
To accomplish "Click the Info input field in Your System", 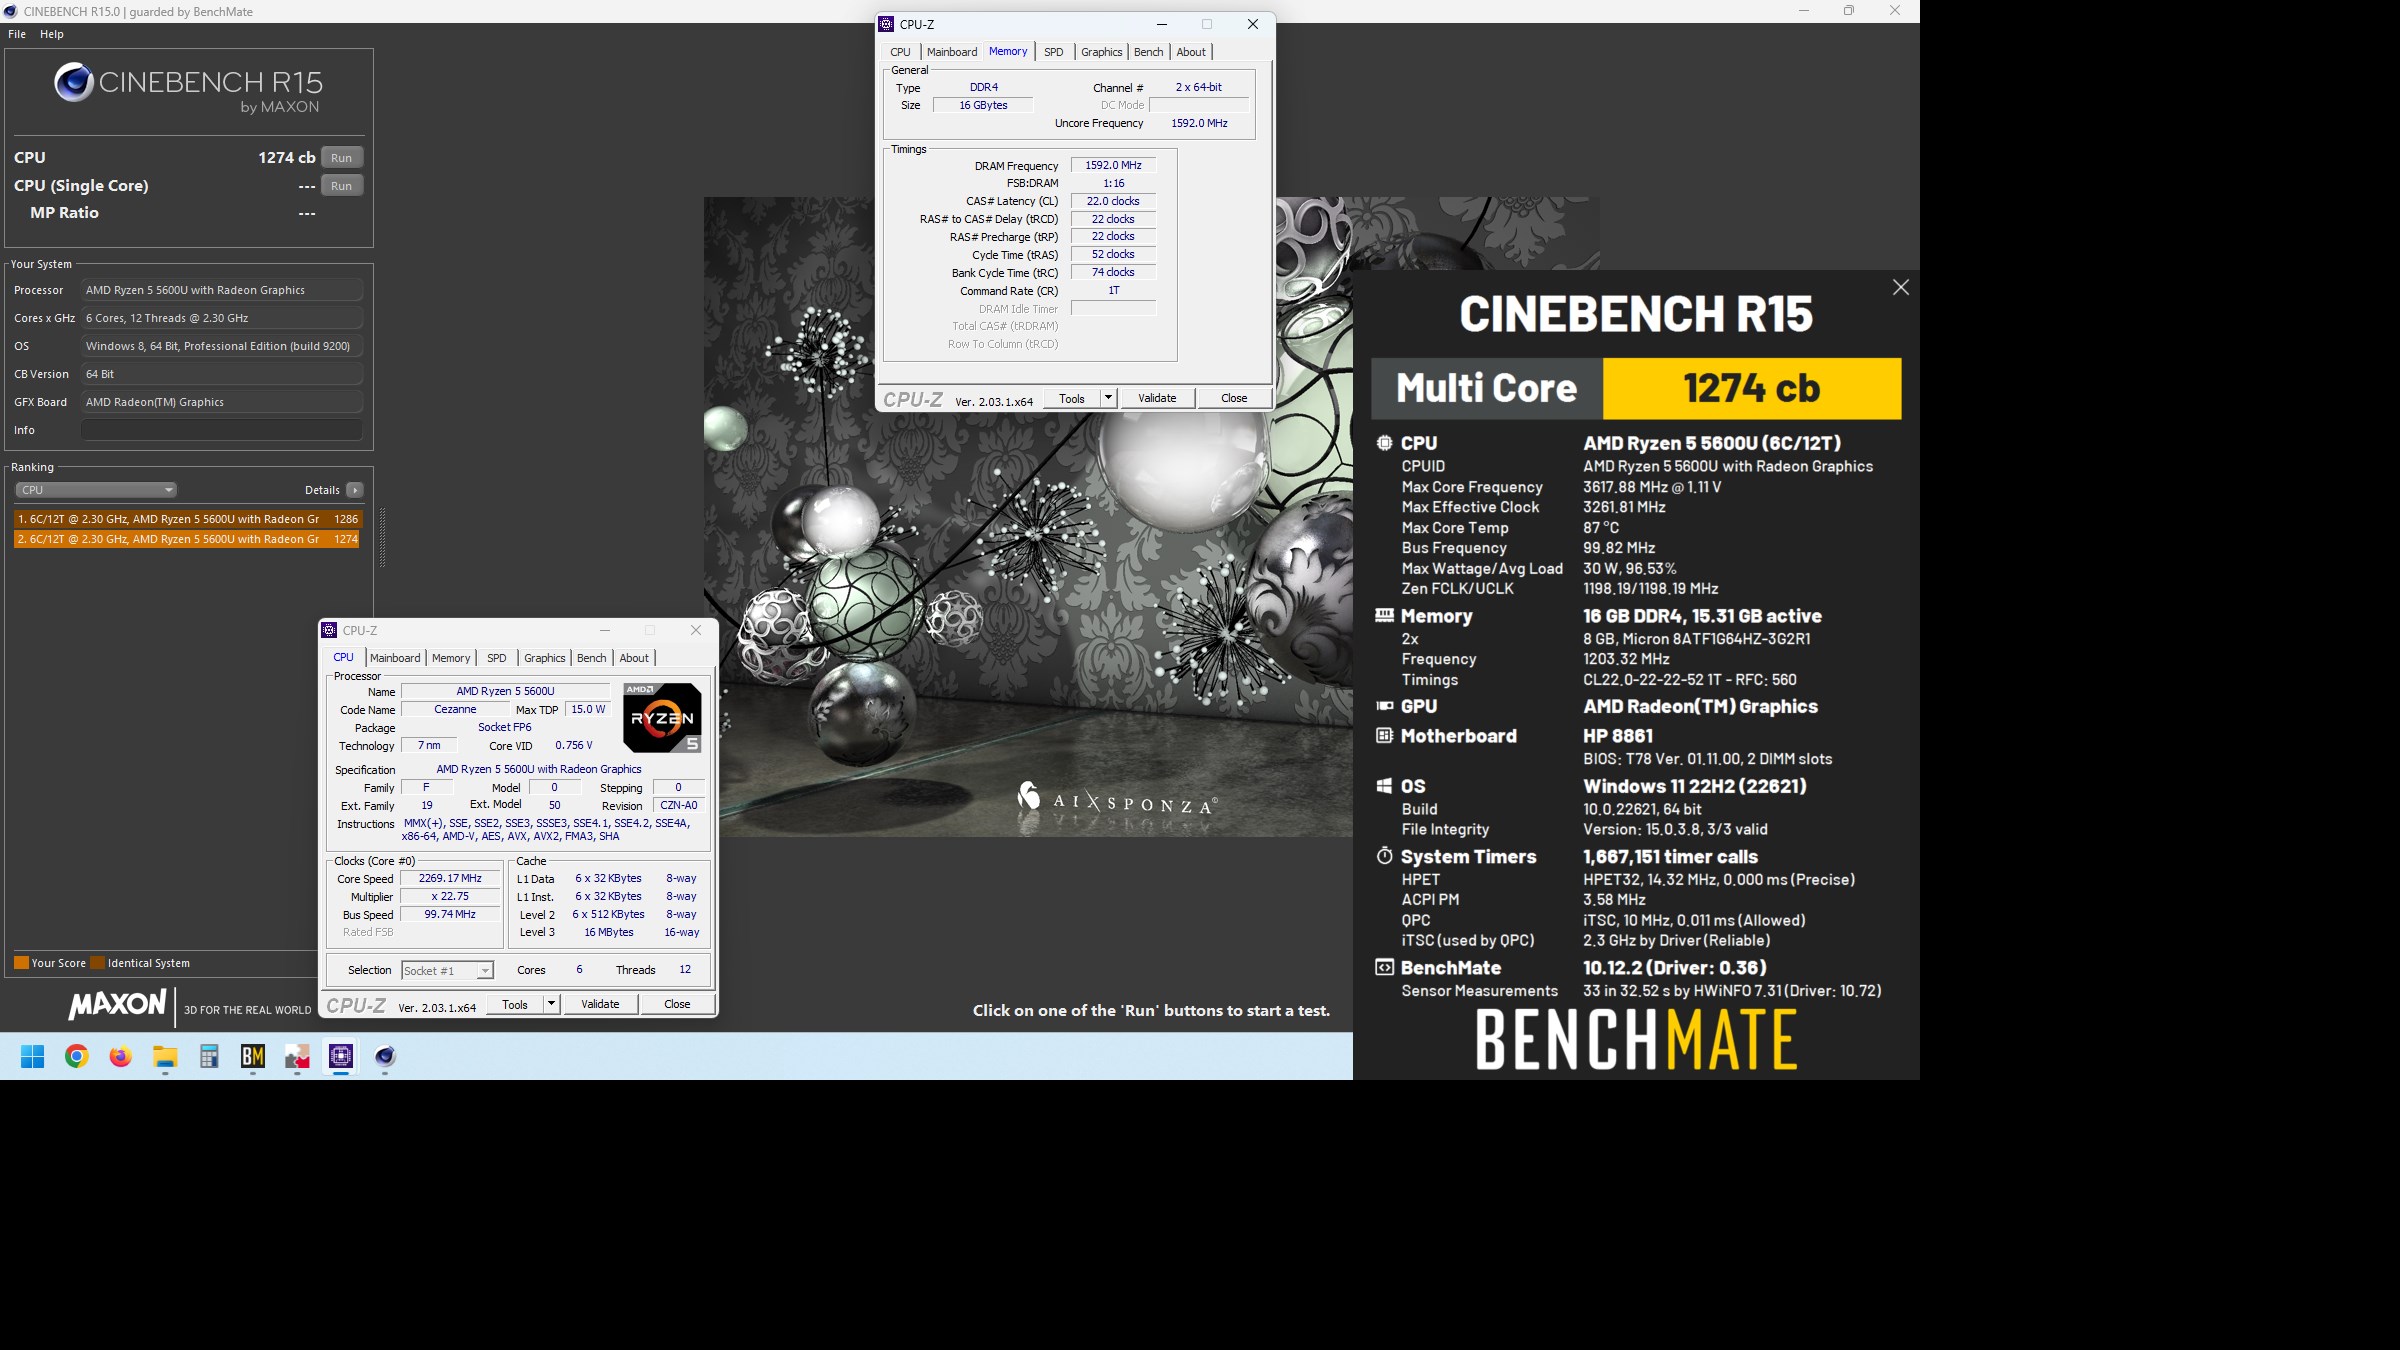I will 222,430.
